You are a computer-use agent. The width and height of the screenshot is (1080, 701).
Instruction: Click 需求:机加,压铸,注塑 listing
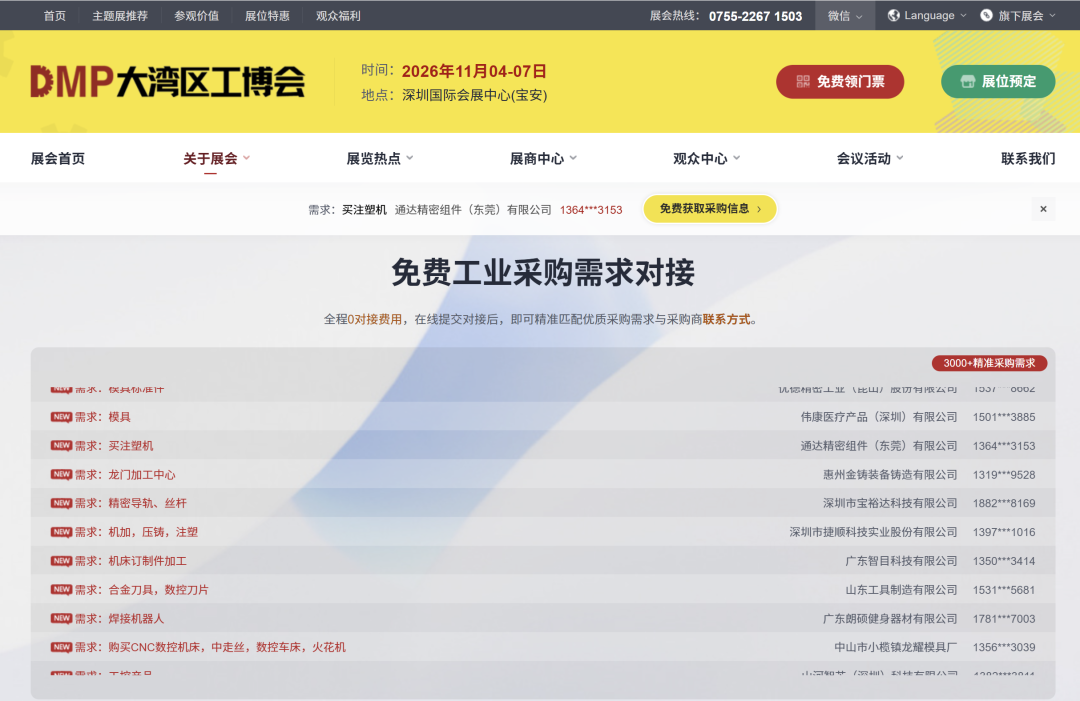[136, 532]
